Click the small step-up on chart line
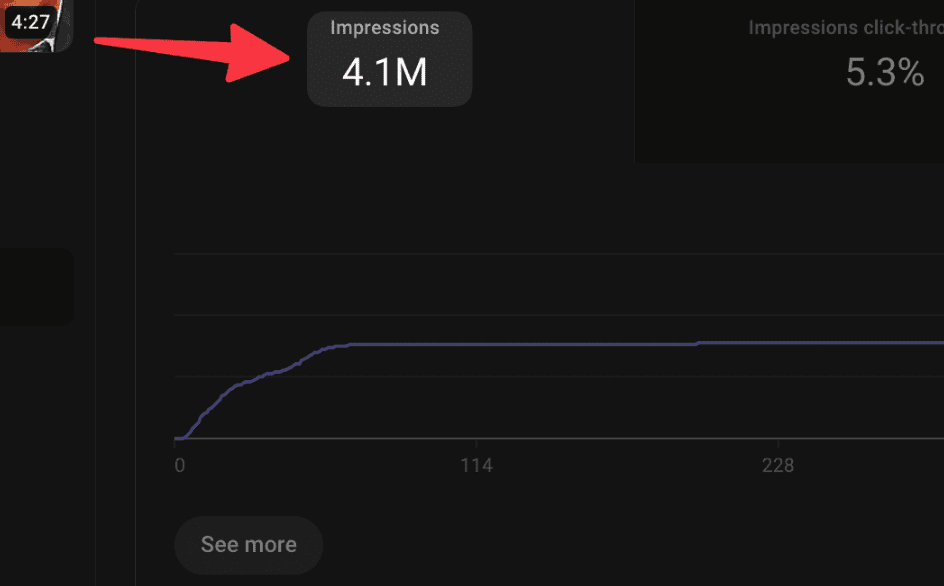Viewport: 944px width, 586px height. coord(697,343)
